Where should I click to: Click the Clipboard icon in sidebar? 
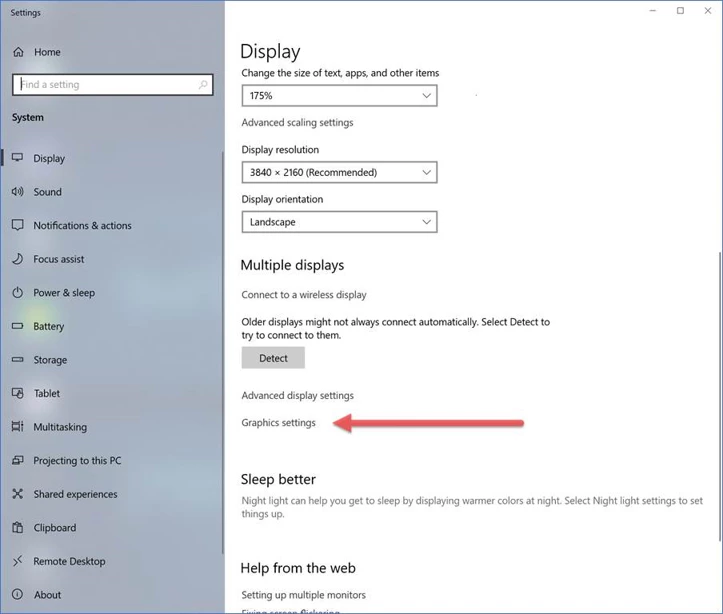click(18, 527)
